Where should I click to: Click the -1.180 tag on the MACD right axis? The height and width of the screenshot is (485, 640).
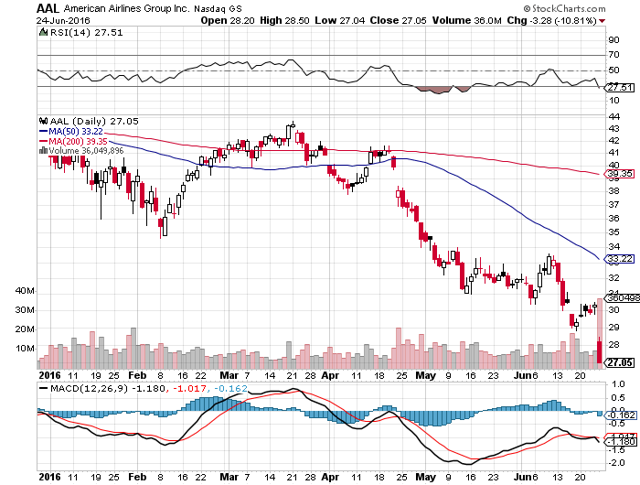click(620, 442)
